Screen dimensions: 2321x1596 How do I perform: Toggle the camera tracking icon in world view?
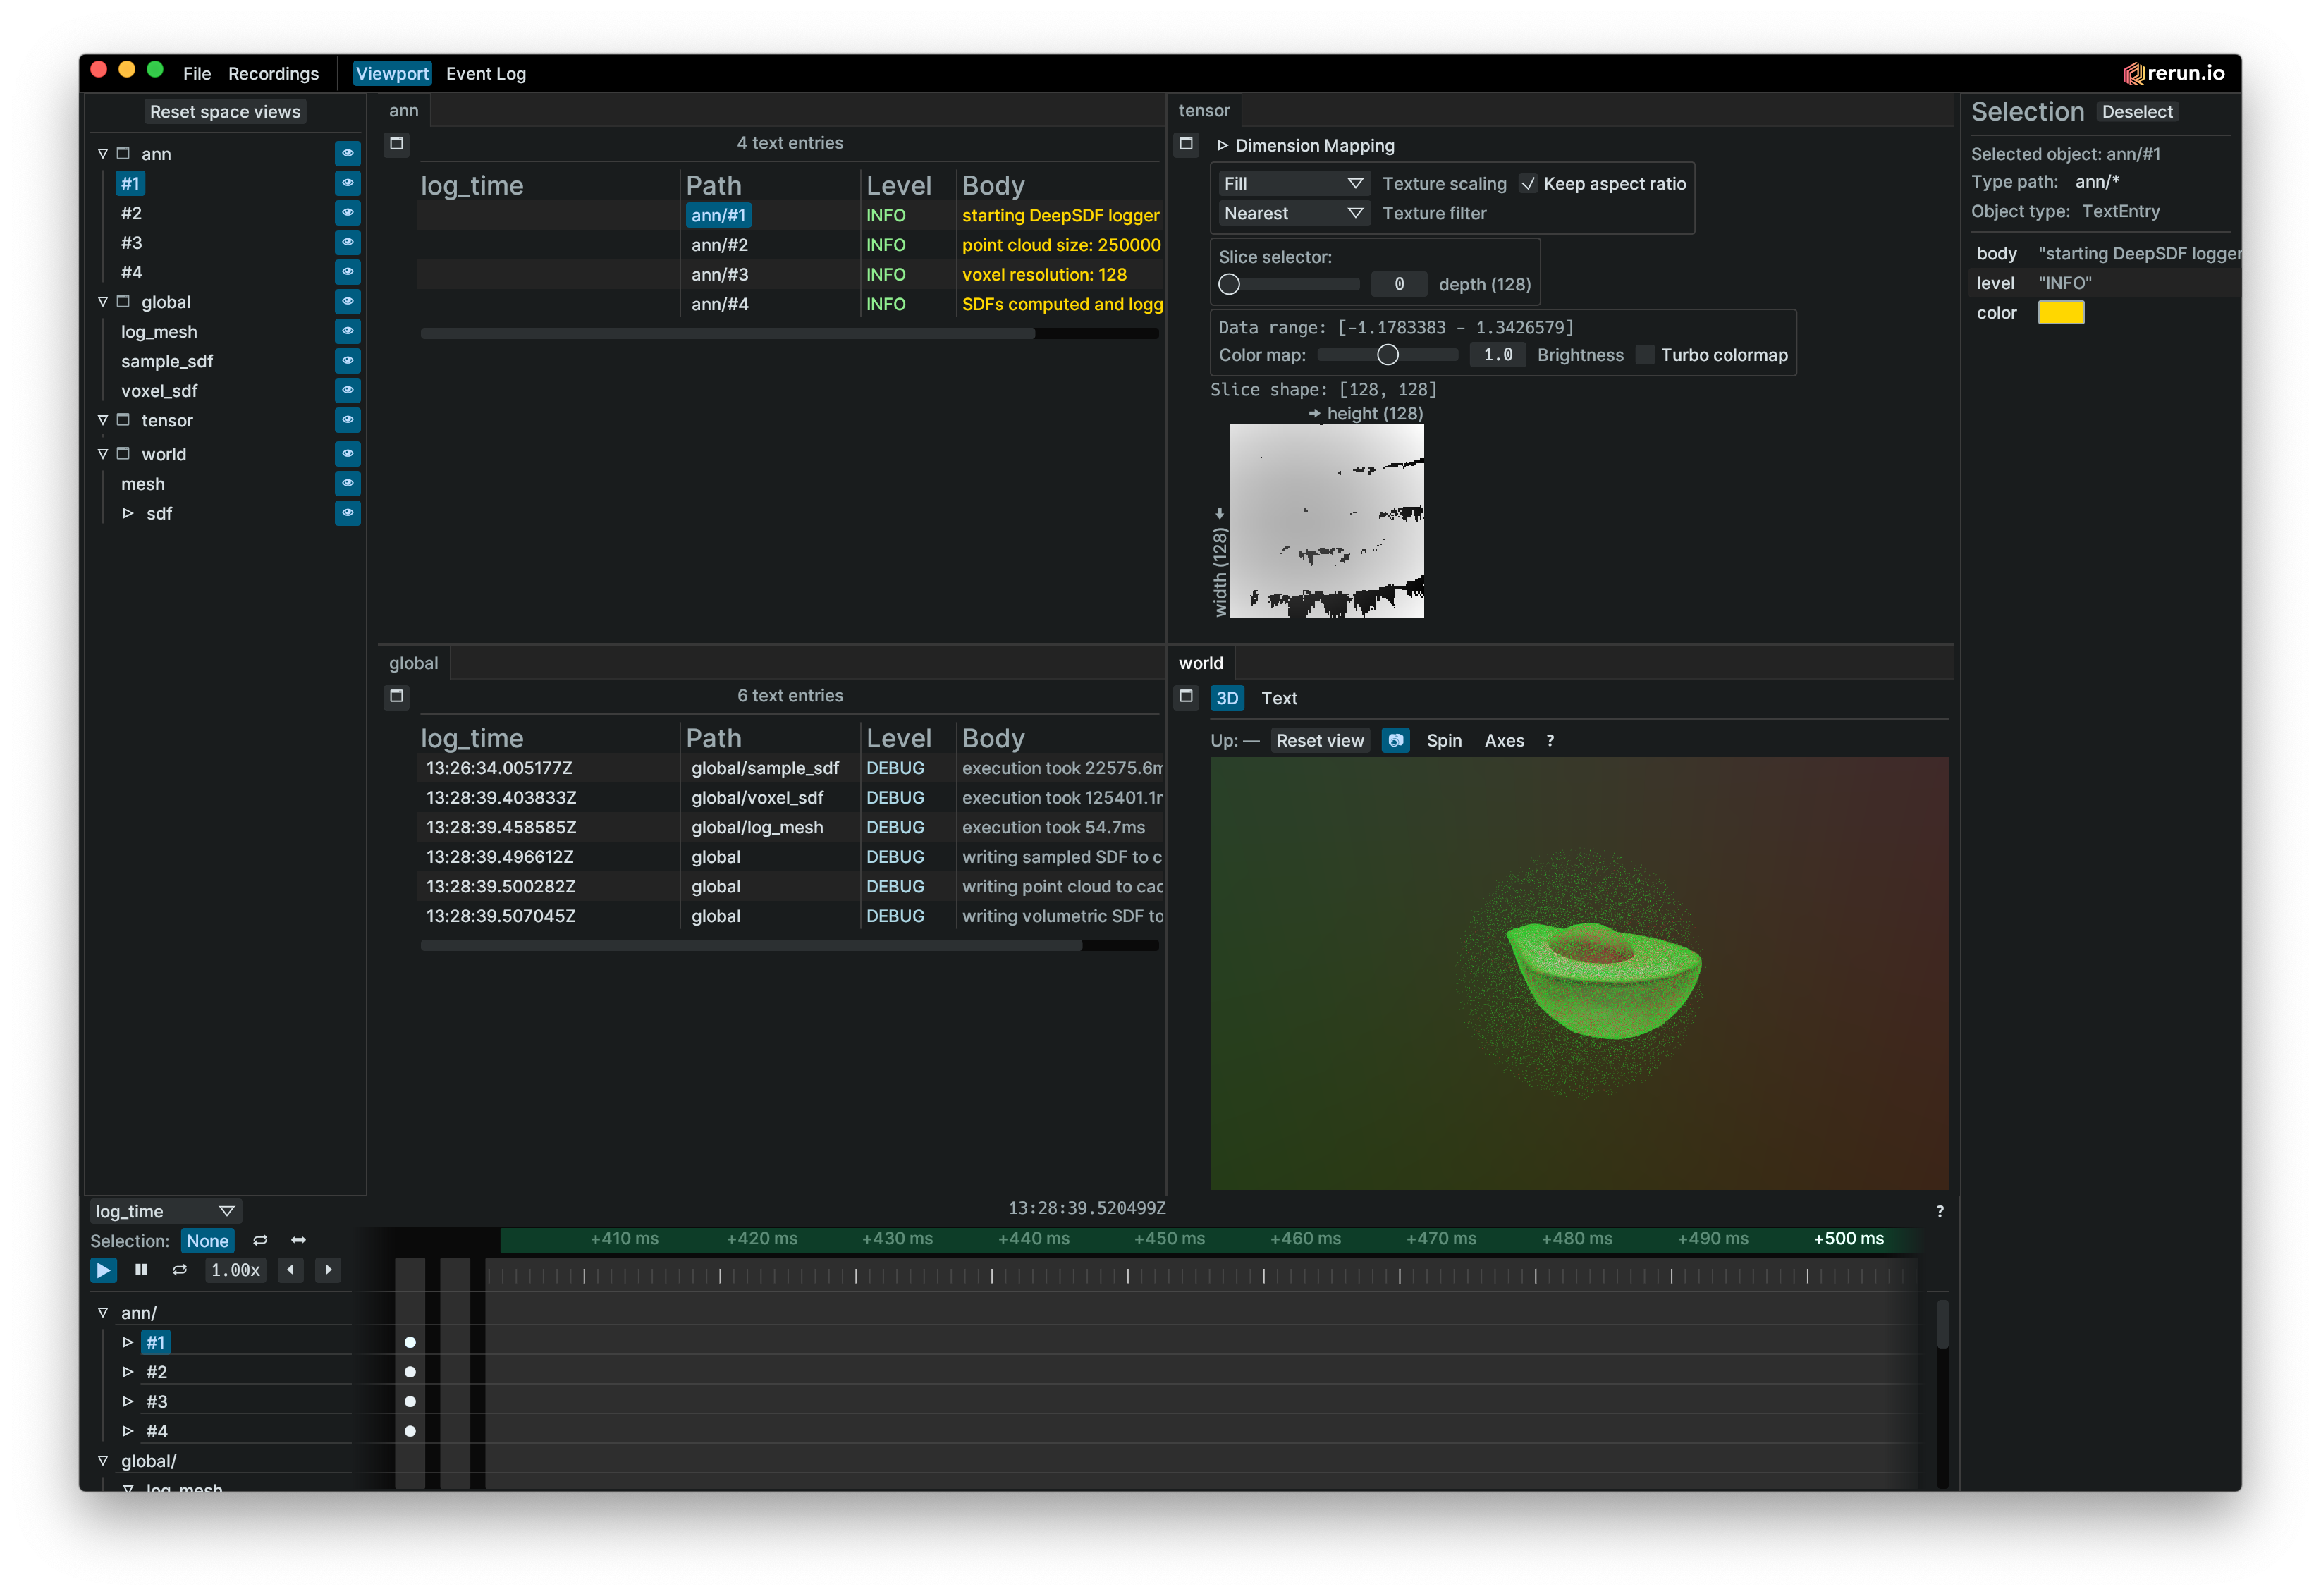coord(1395,740)
